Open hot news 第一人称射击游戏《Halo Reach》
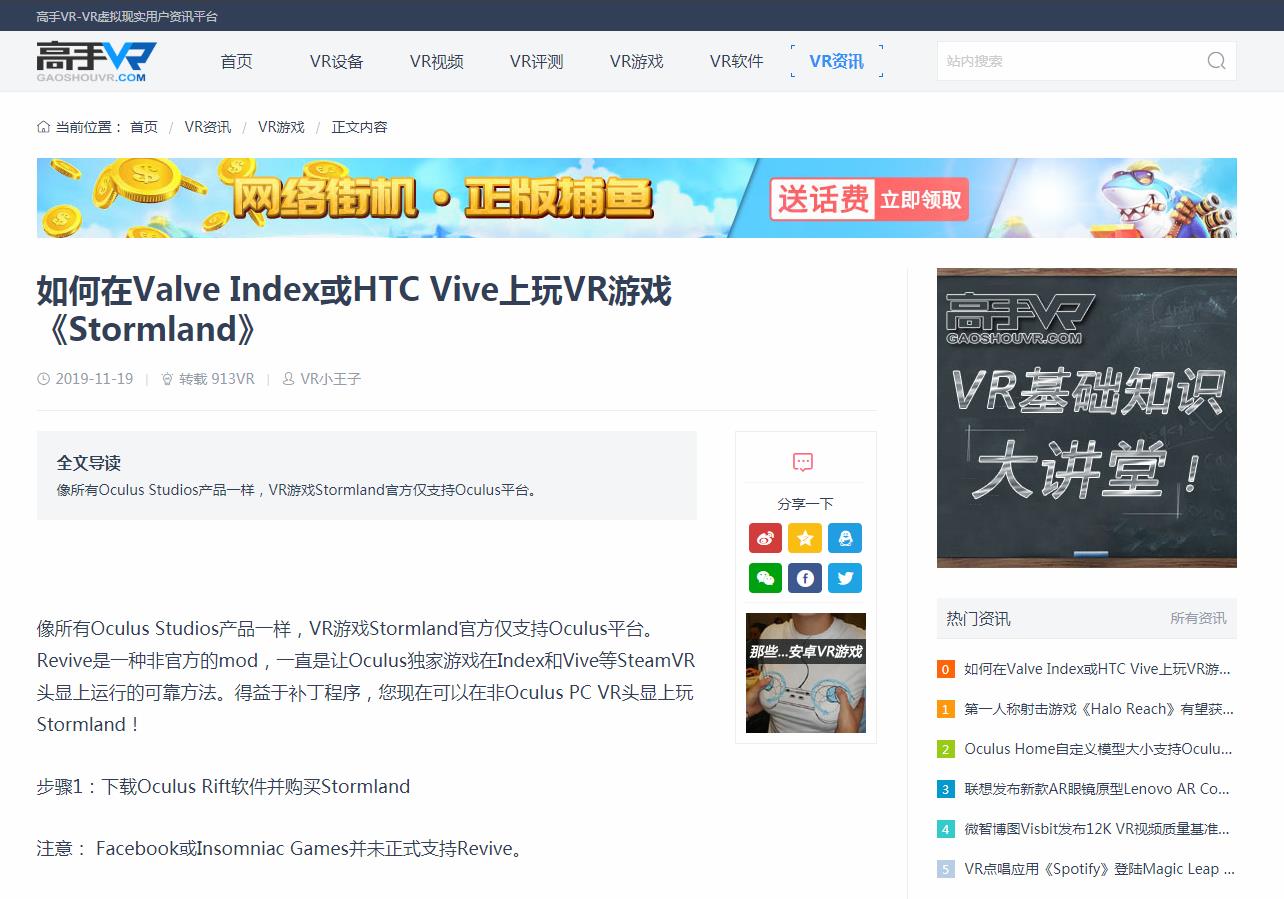Viewport: 1284px width, 899px height. pos(1099,709)
